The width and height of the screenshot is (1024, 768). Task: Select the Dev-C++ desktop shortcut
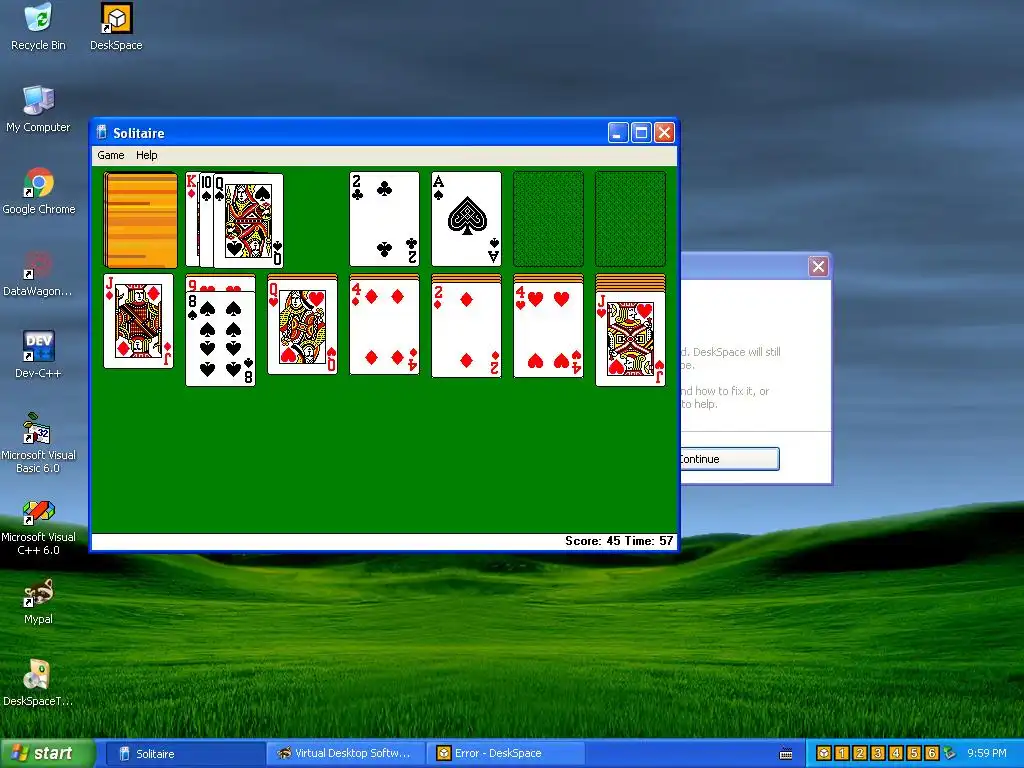click(x=38, y=355)
